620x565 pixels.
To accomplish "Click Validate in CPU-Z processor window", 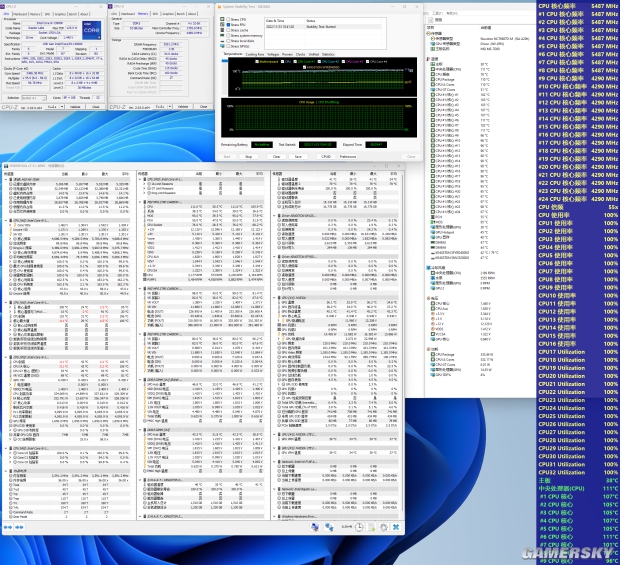I will tap(75, 107).
